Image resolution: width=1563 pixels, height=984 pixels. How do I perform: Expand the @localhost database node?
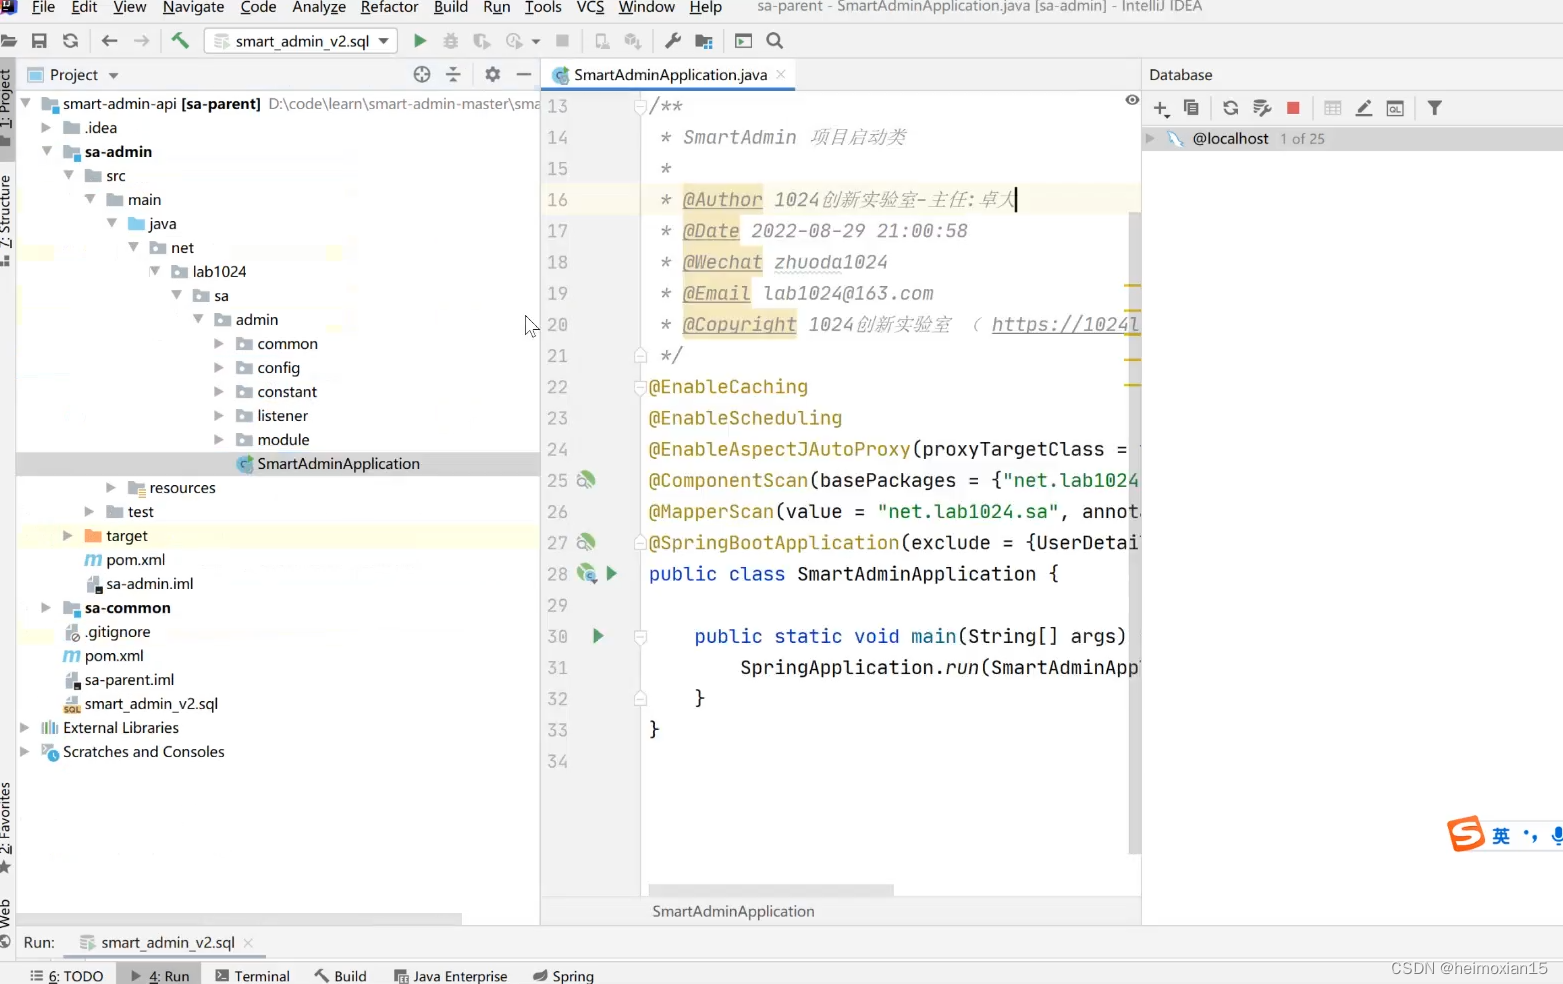pos(1150,139)
